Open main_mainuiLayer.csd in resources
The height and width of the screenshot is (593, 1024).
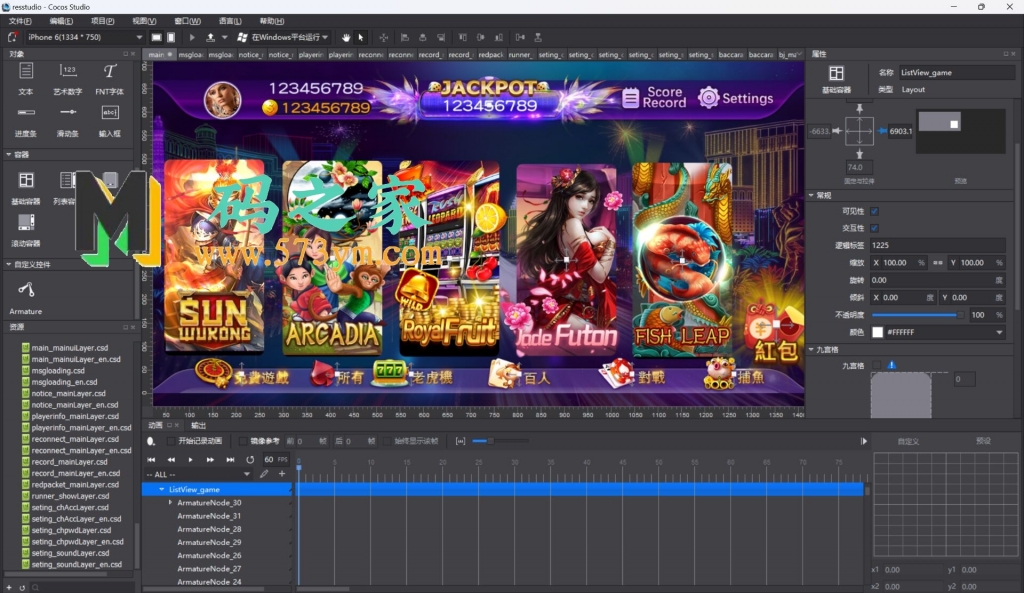[x=70, y=348]
